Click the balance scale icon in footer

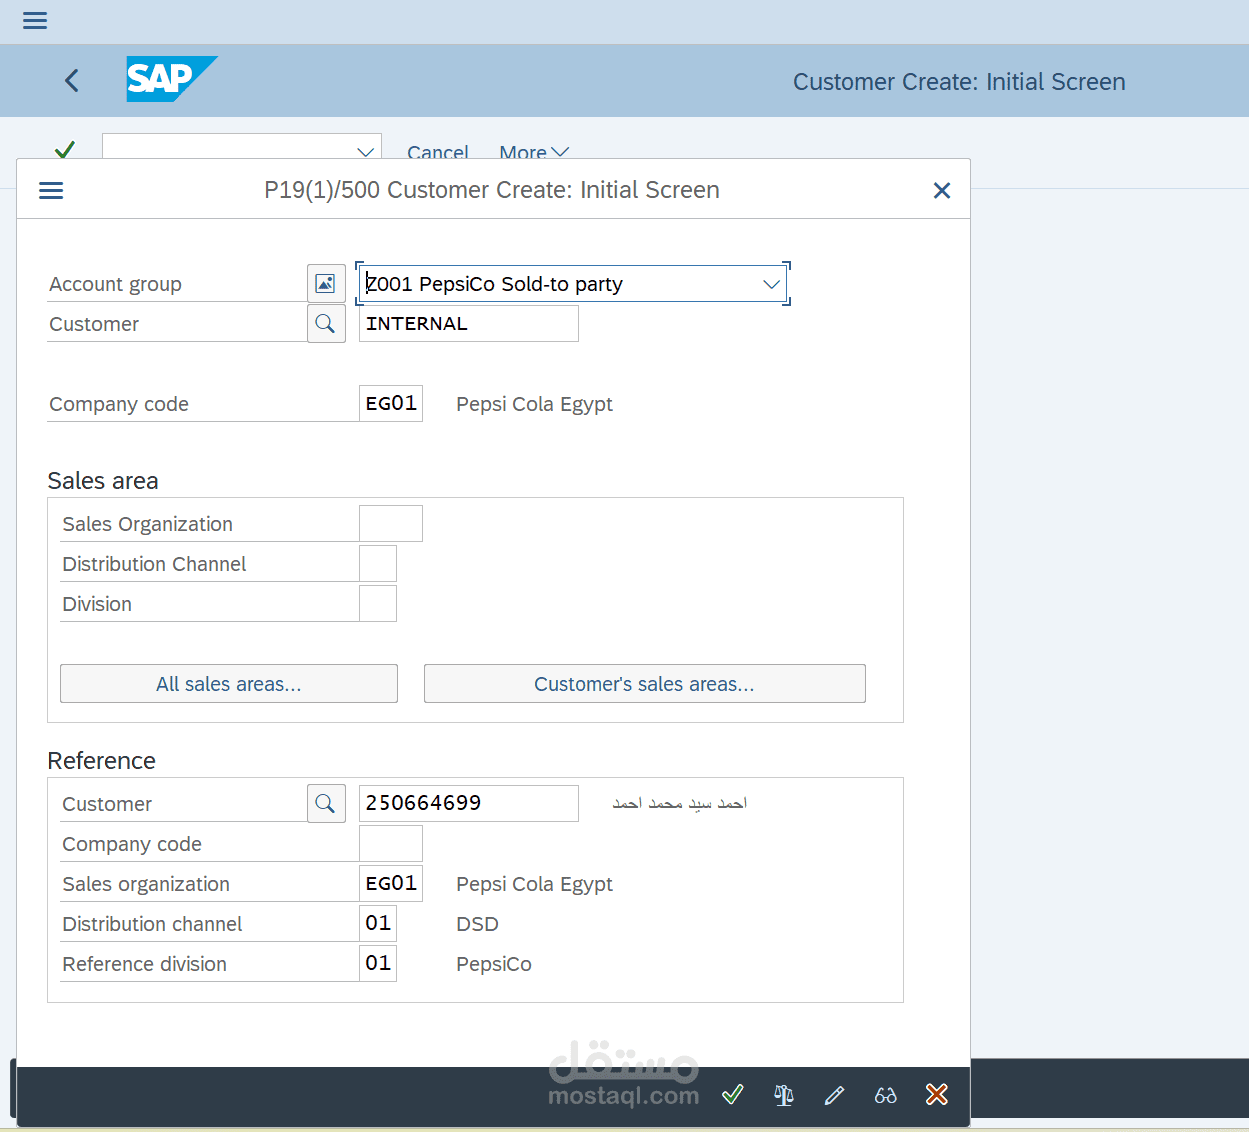pos(784,1095)
